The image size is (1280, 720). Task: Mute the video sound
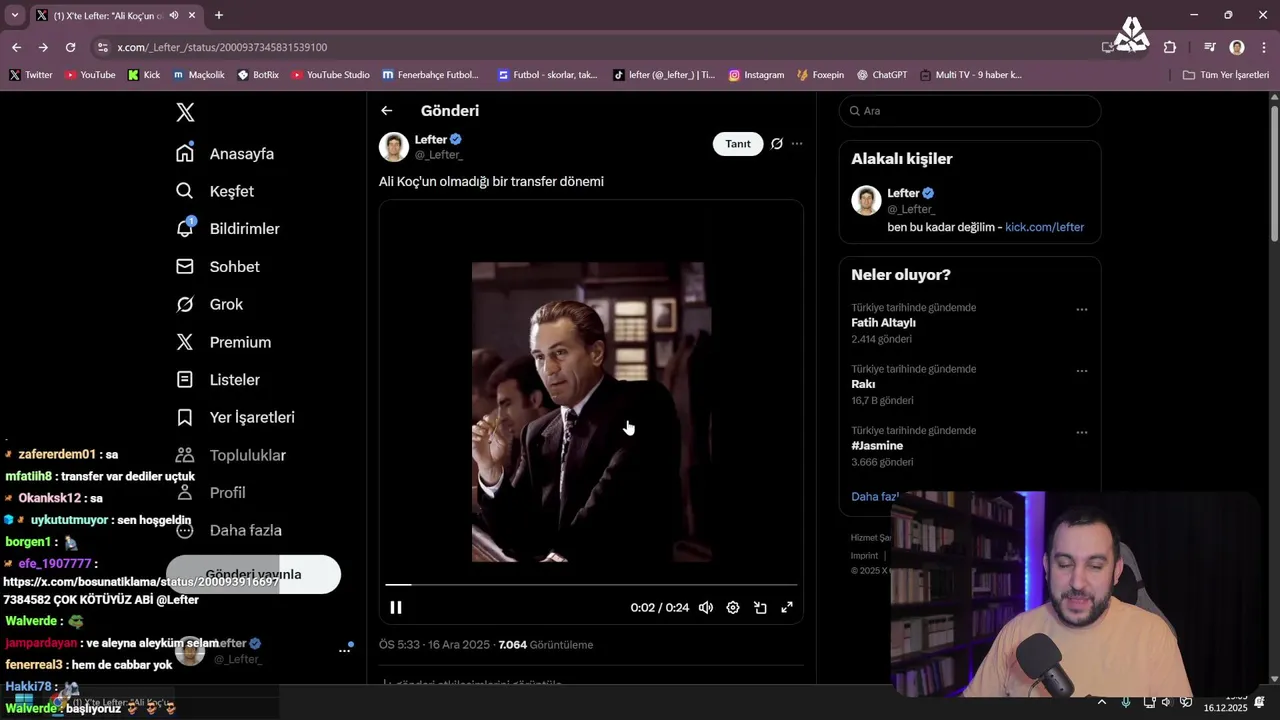coord(706,607)
